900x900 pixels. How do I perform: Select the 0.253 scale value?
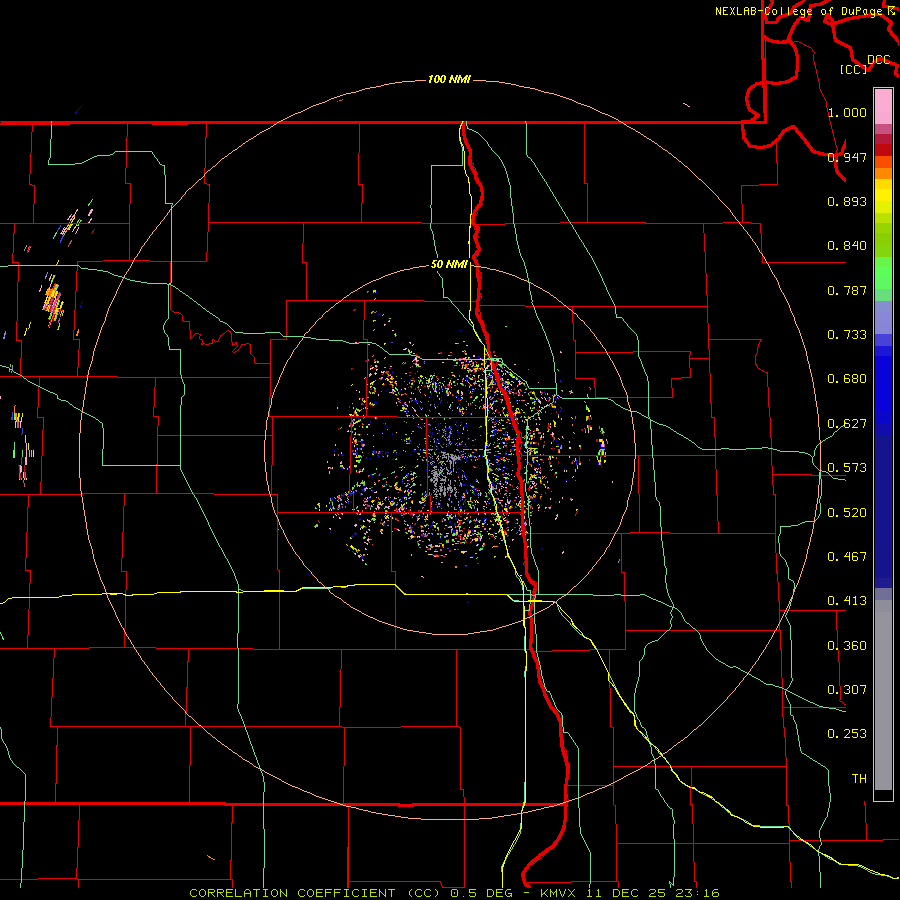tap(847, 734)
